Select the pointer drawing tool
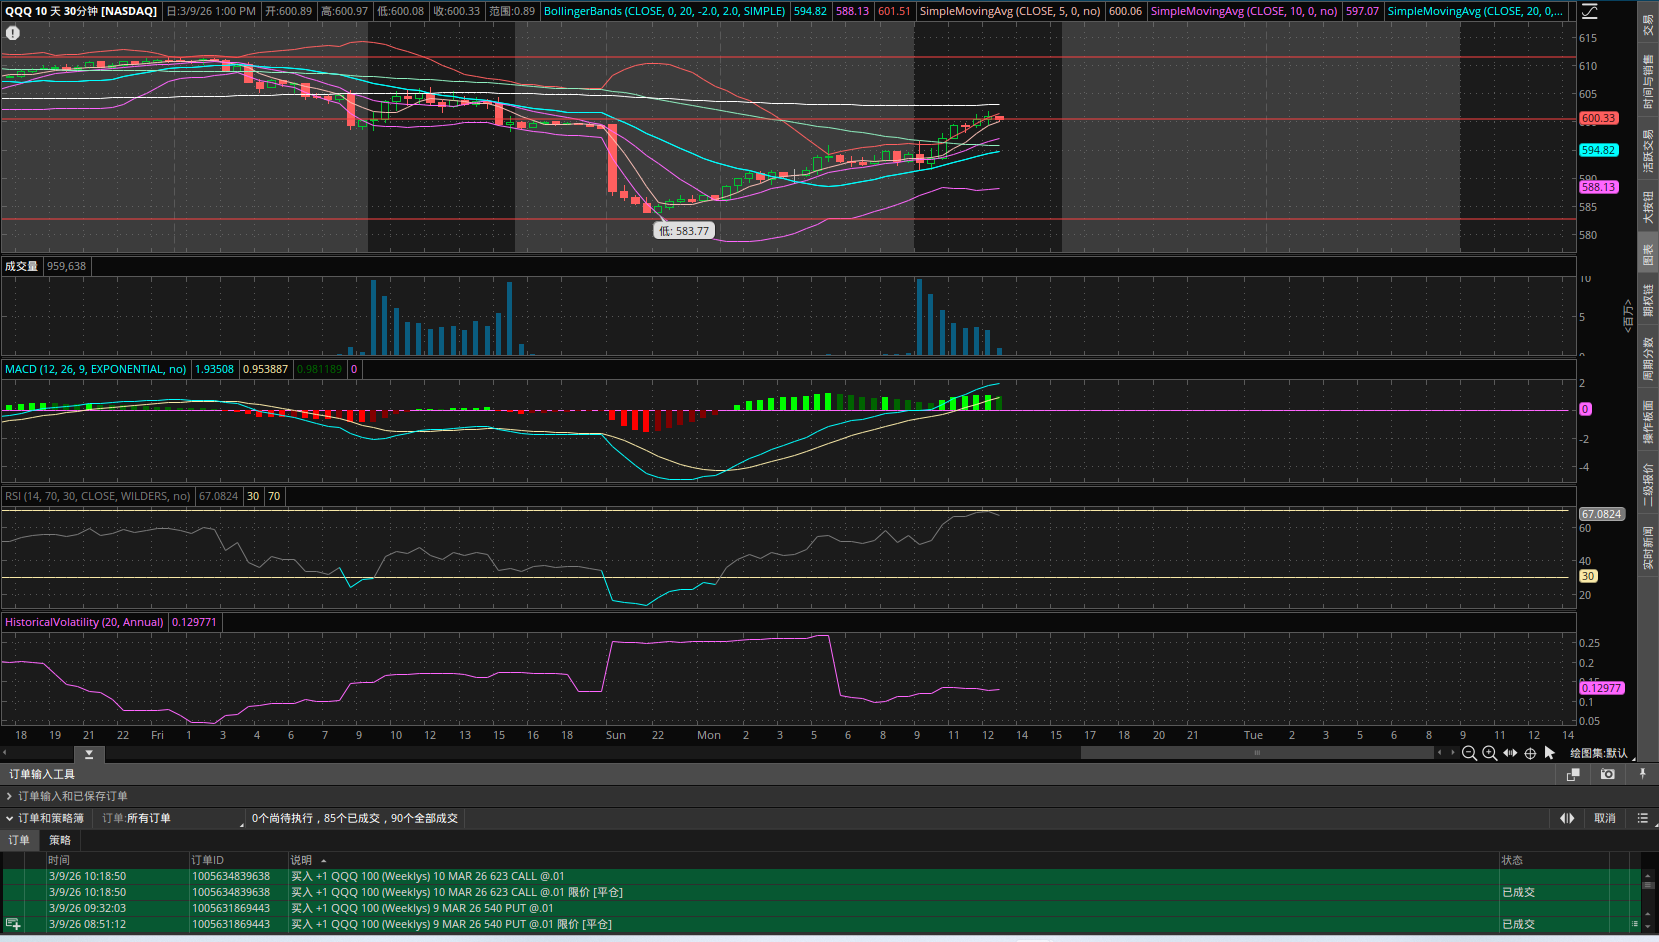1659x942 pixels. tap(1550, 753)
